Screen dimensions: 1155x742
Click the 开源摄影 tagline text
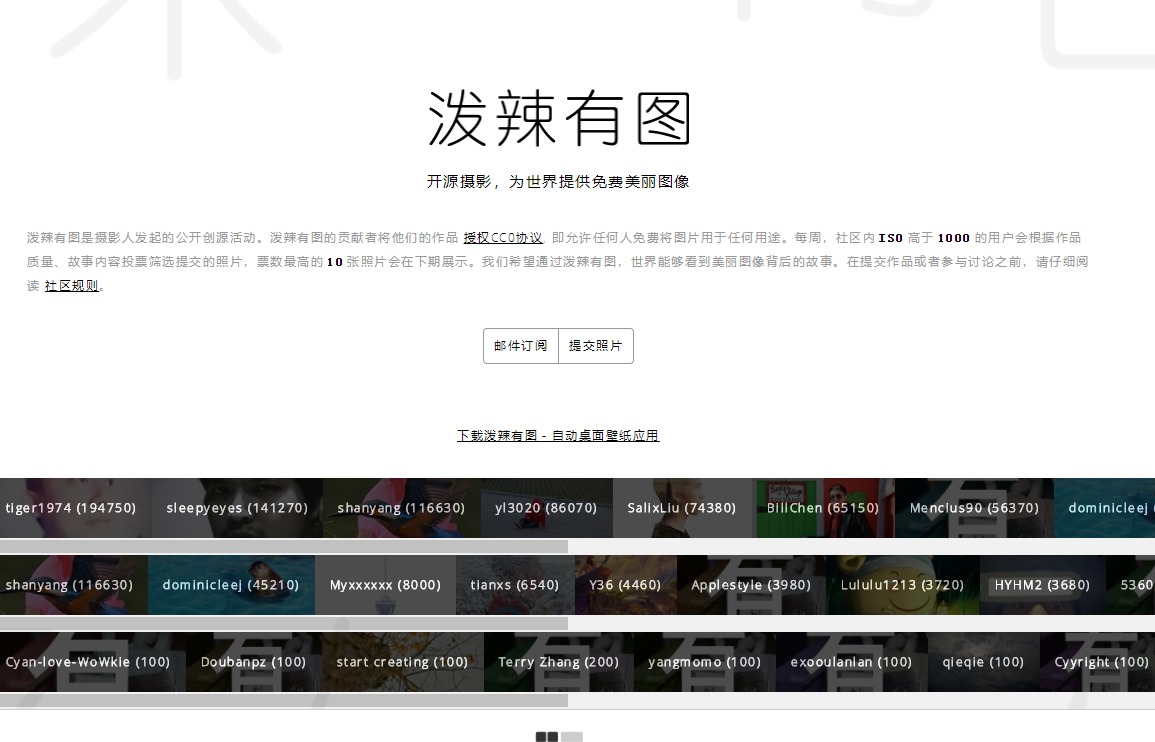point(558,181)
